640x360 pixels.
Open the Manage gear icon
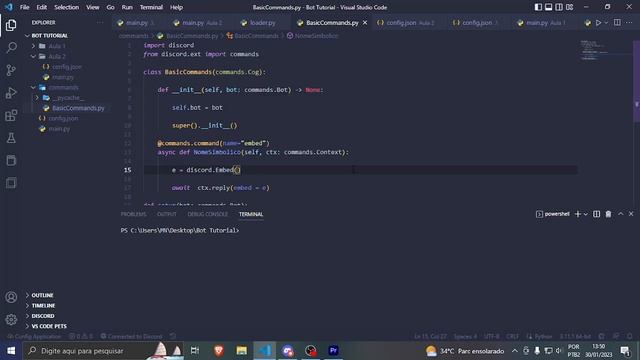coord(11,320)
